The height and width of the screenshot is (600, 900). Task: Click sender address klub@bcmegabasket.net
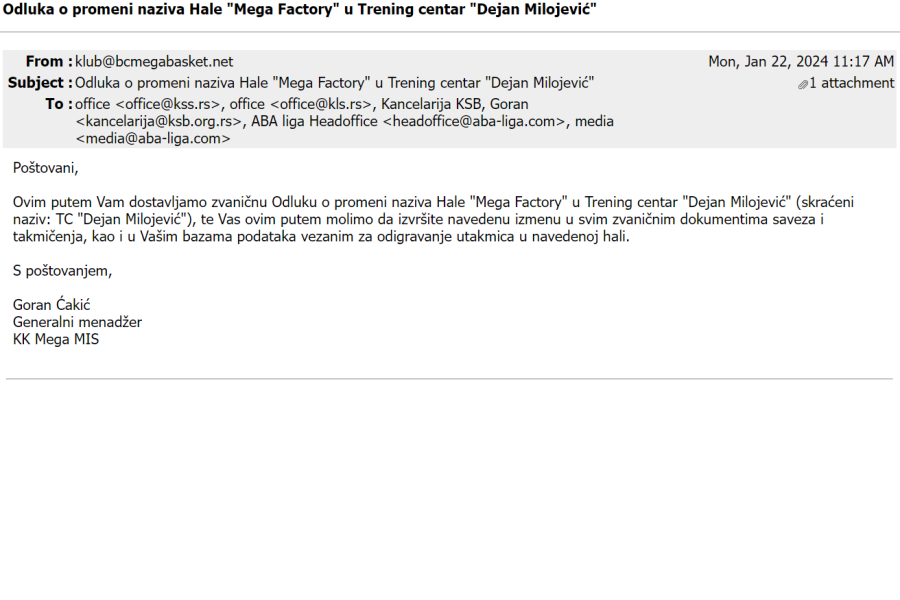point(154,61)
